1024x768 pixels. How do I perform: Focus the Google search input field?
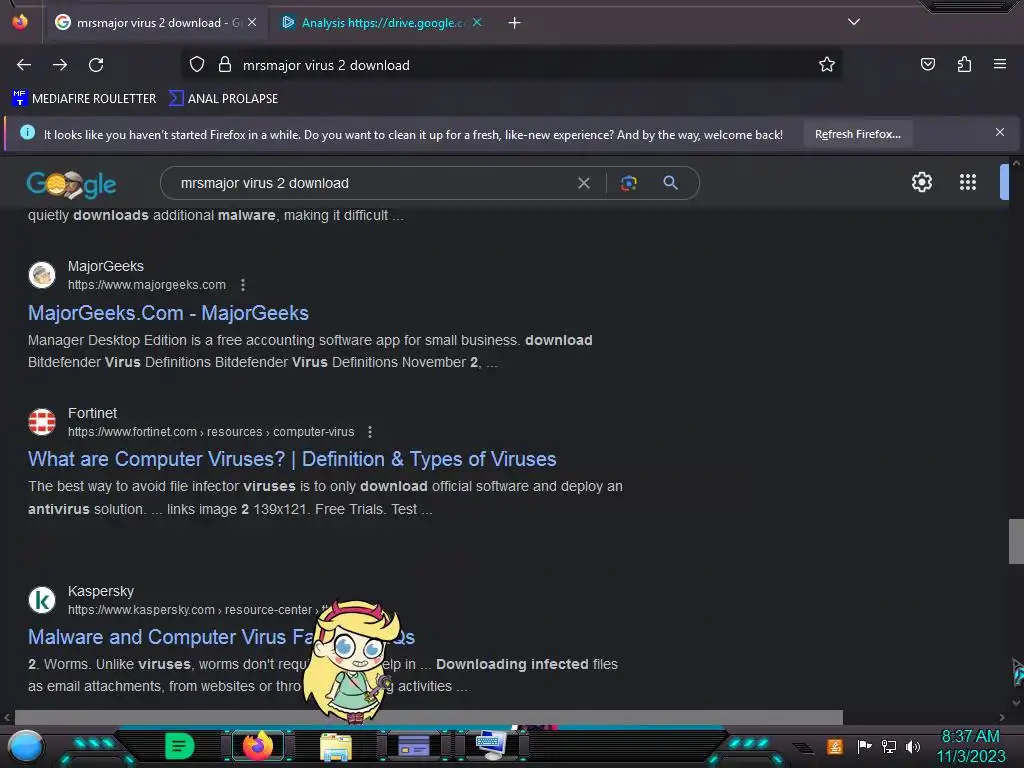[372, 184]
